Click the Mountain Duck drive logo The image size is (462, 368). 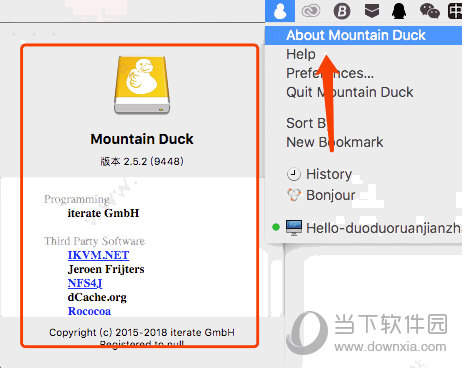coord(142,85)
